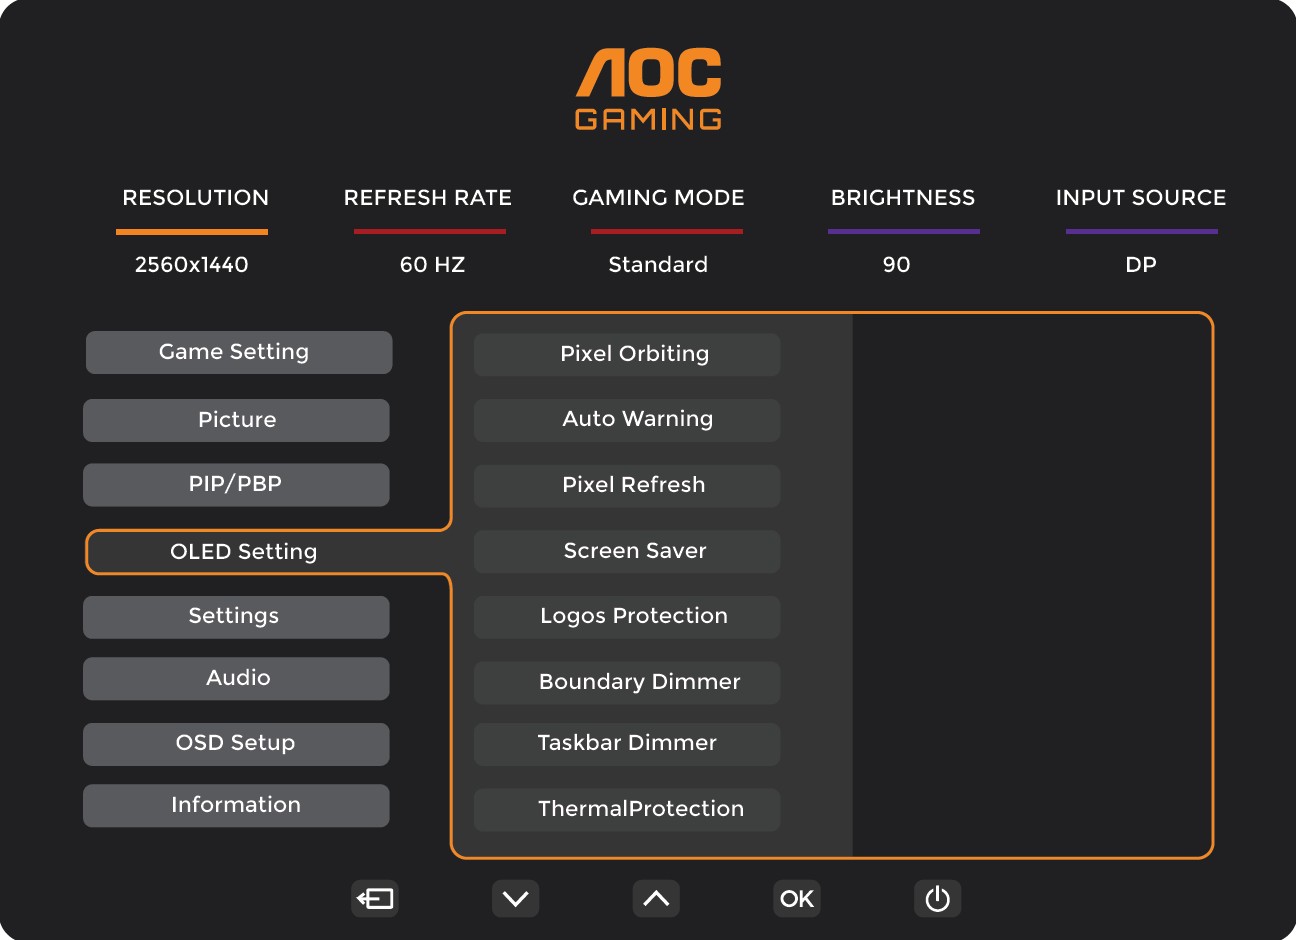
Task: Start the Pixel Refresh option
Action: click(627, 486)
